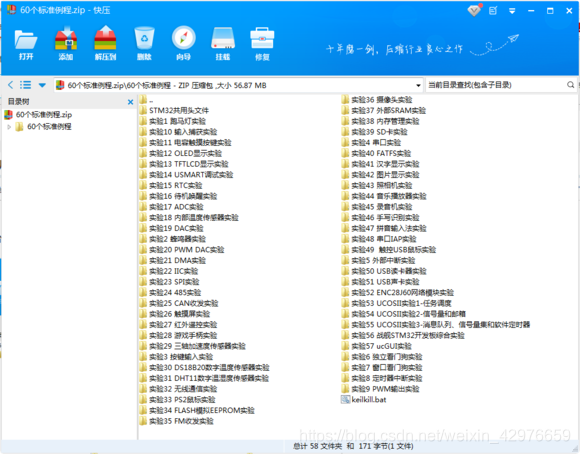Click the diamond VIP icon in title bar

coord(474,10)
